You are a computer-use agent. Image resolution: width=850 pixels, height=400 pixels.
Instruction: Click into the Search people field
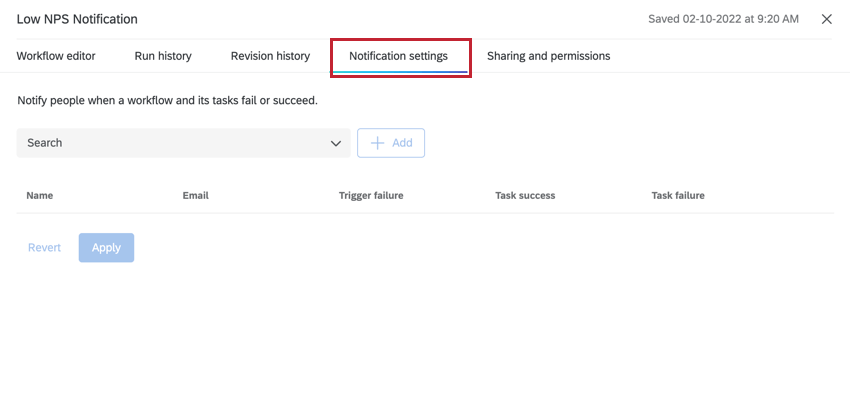tap(170, 143)
